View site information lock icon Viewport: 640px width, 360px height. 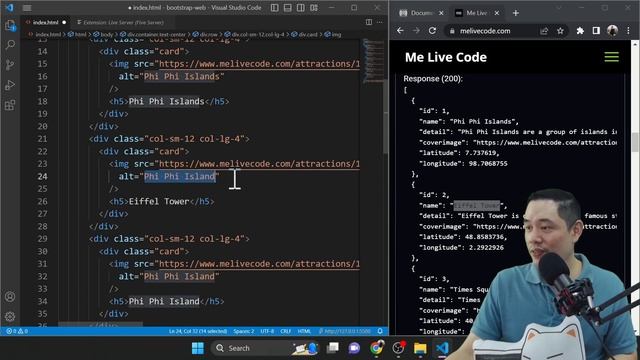tap(452, 31)
